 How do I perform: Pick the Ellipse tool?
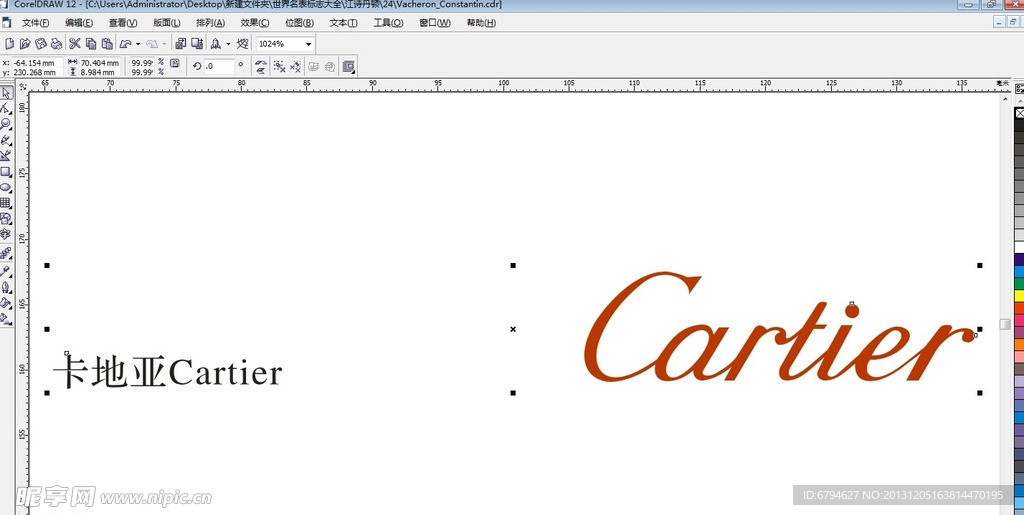point(6,187)
